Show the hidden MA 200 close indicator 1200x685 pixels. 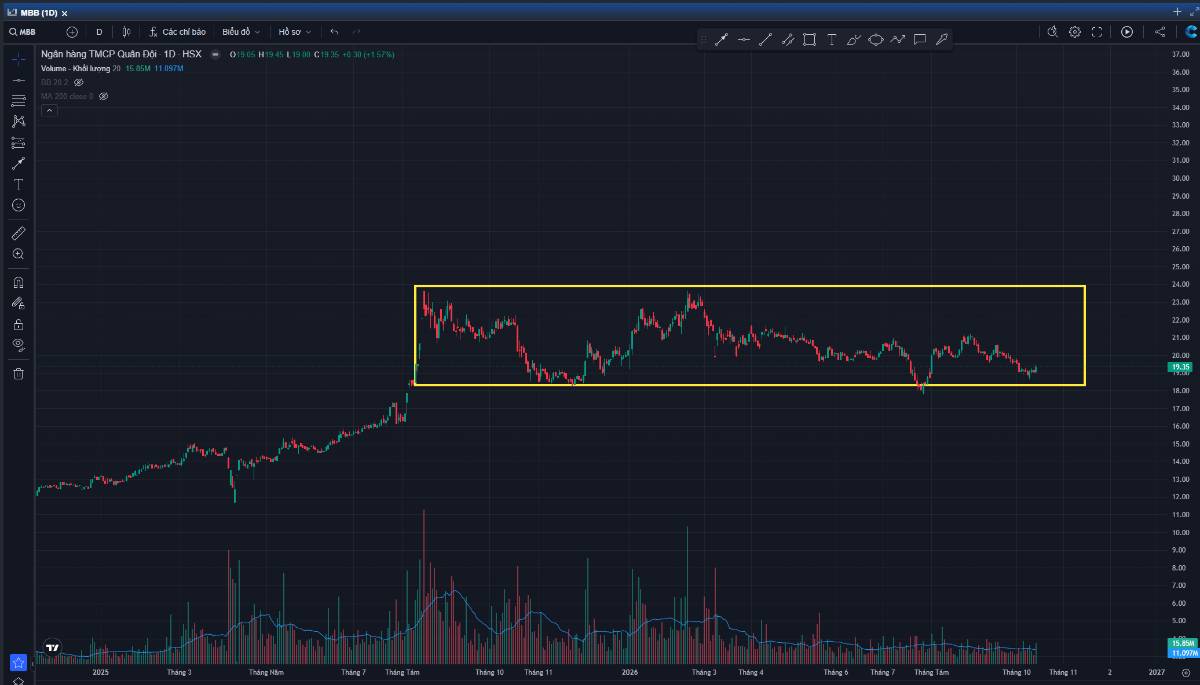pyautogui.click(x=103, y=96)
